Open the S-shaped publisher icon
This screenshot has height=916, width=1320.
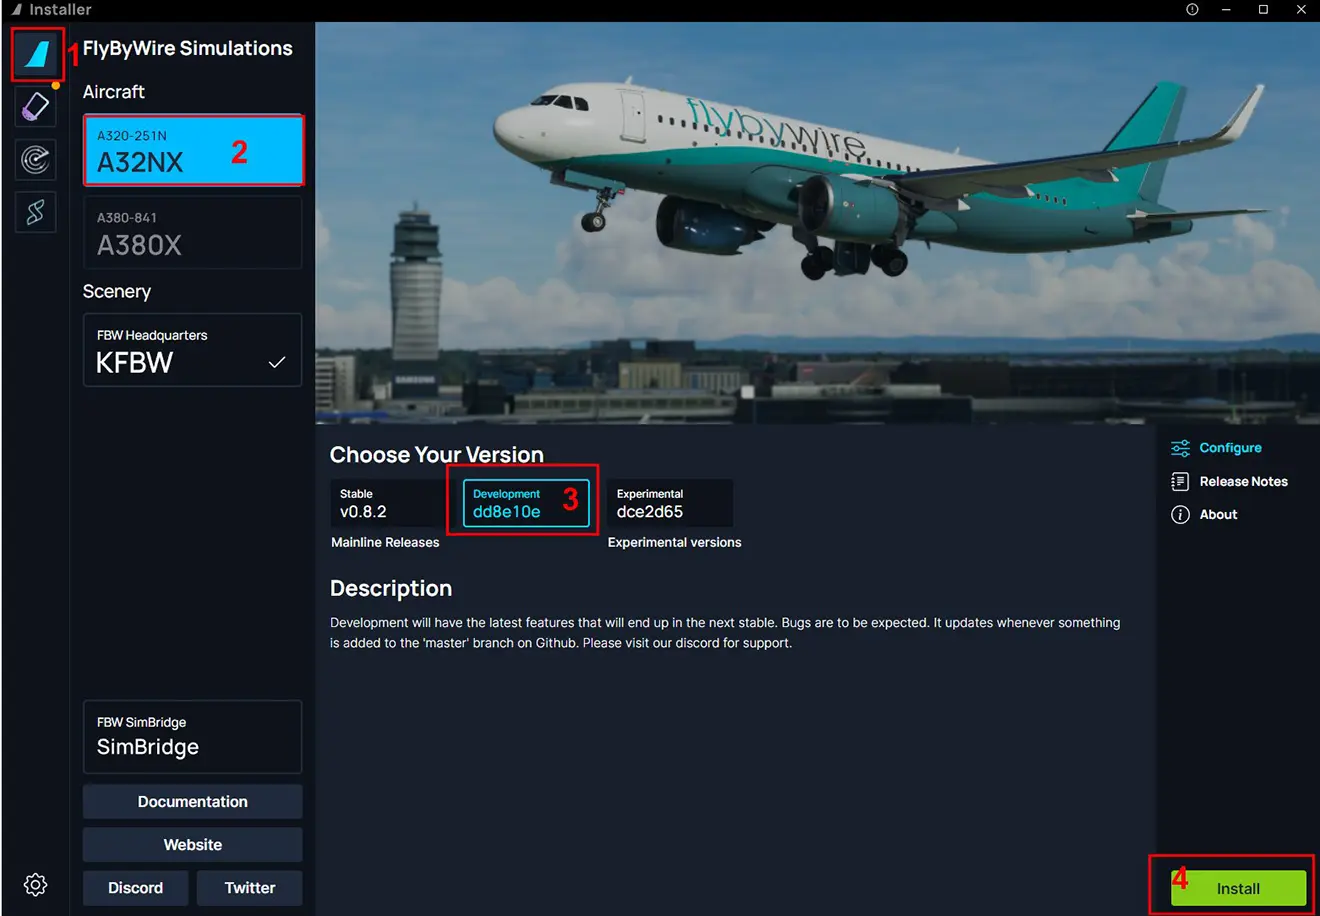coord(35,212)
